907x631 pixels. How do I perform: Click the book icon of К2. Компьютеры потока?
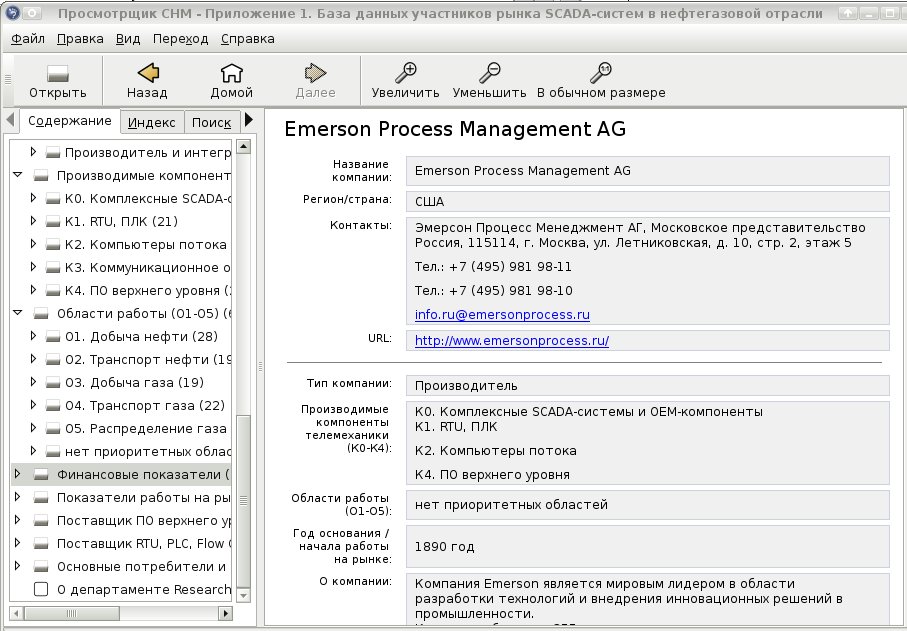click(53, 245)
